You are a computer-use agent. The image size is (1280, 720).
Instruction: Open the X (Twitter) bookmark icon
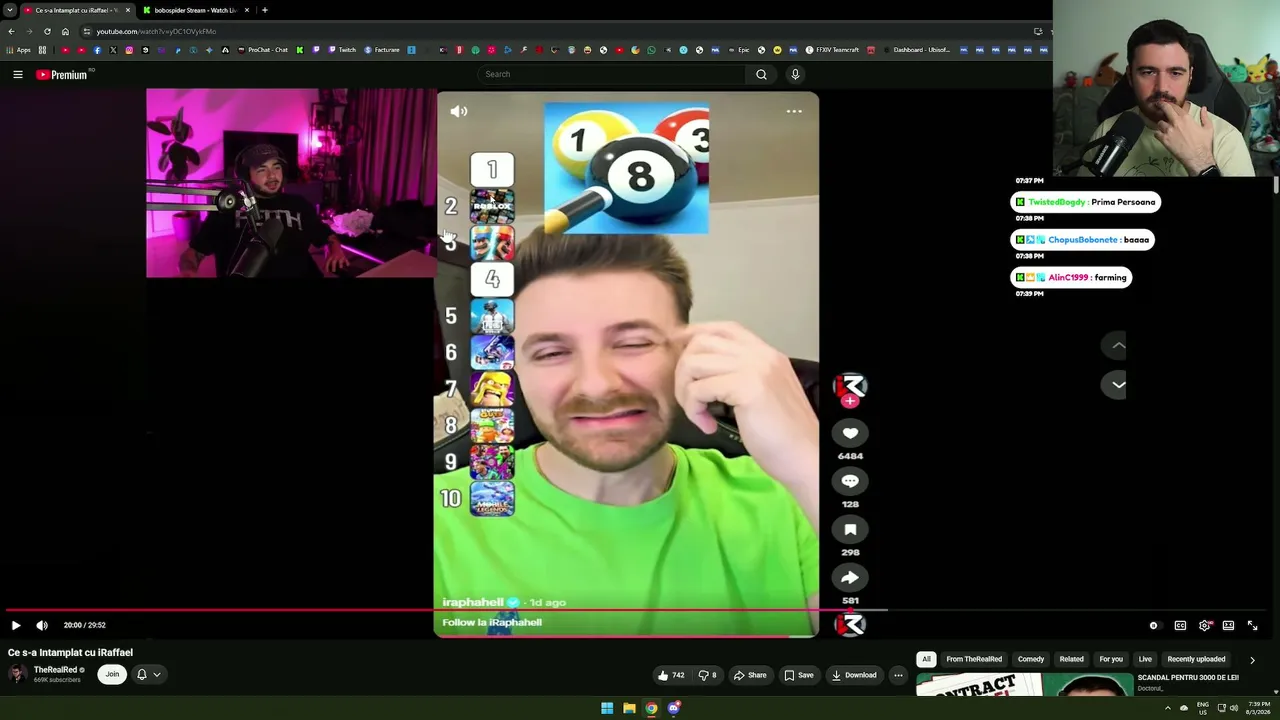click(113, 50)
